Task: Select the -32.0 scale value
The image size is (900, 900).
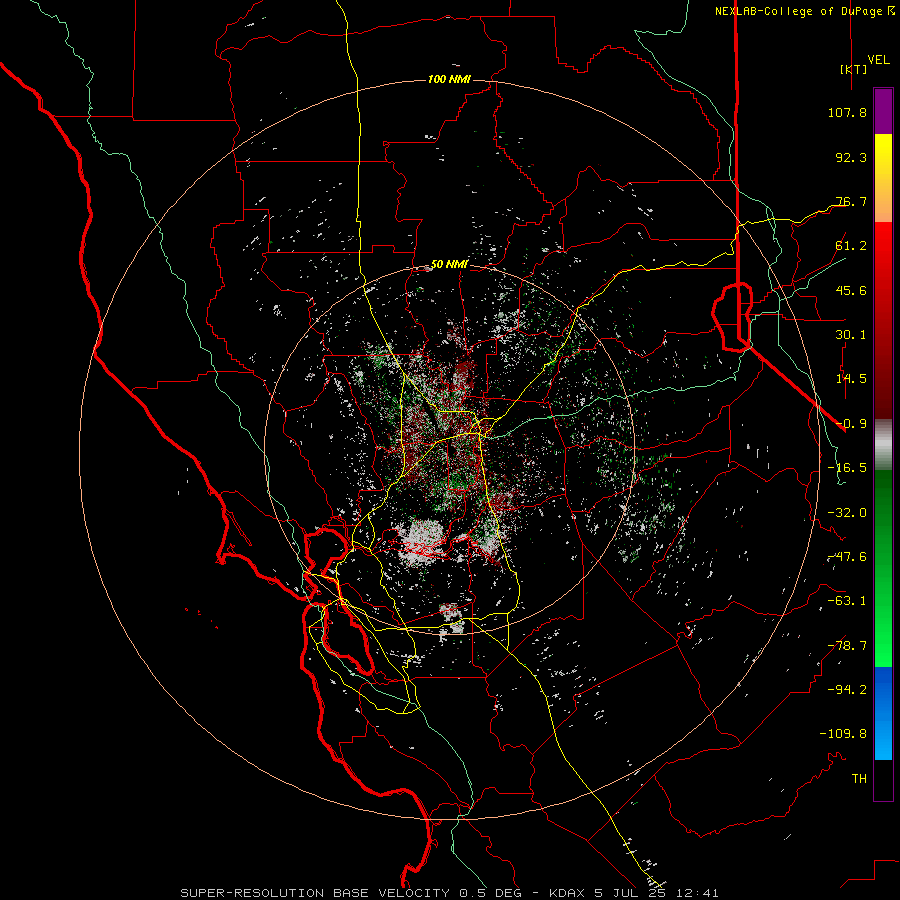Action: [847, 513]
